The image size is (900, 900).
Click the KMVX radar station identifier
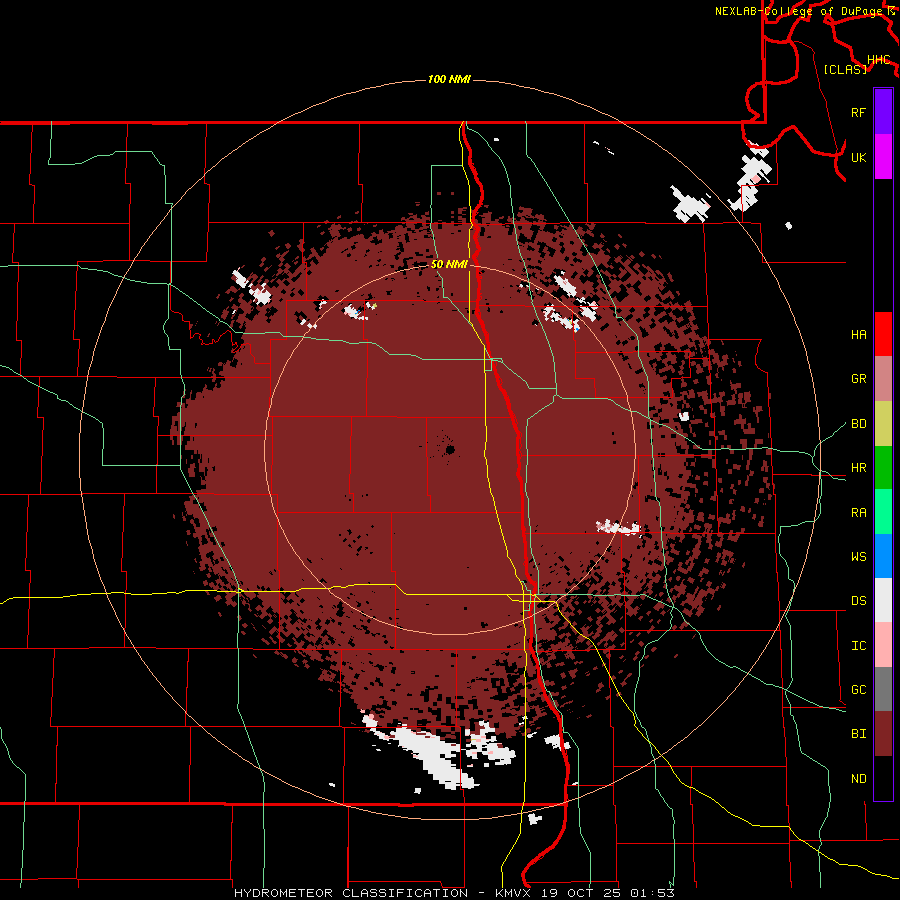tap(514, 893)
